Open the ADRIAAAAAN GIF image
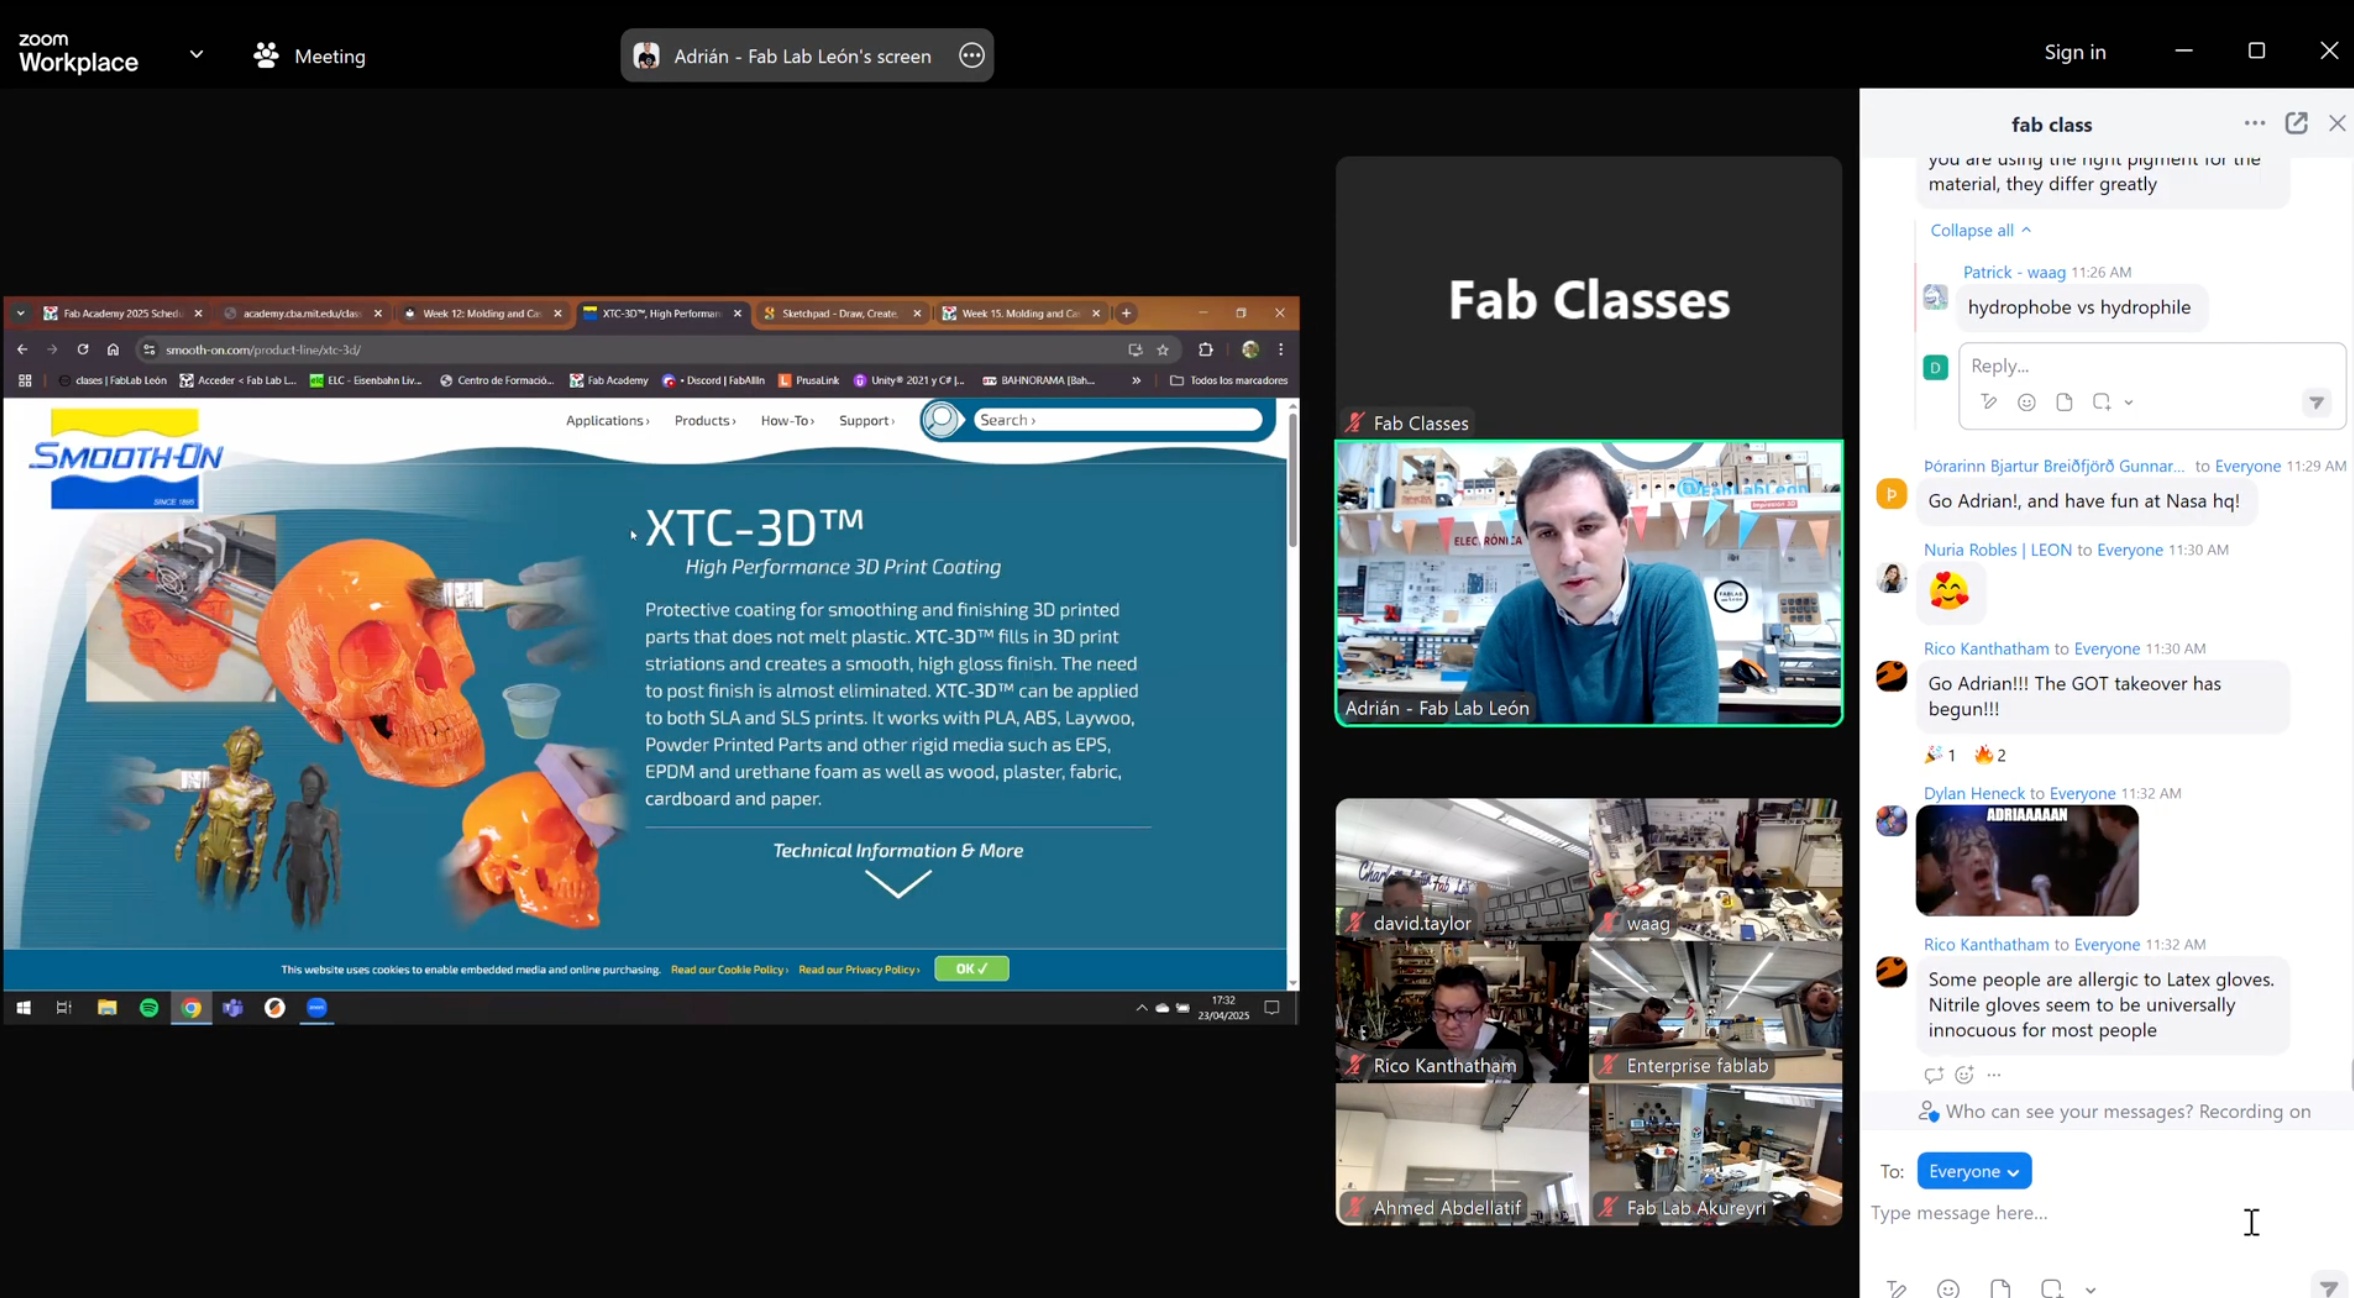 click(2027, 860)
